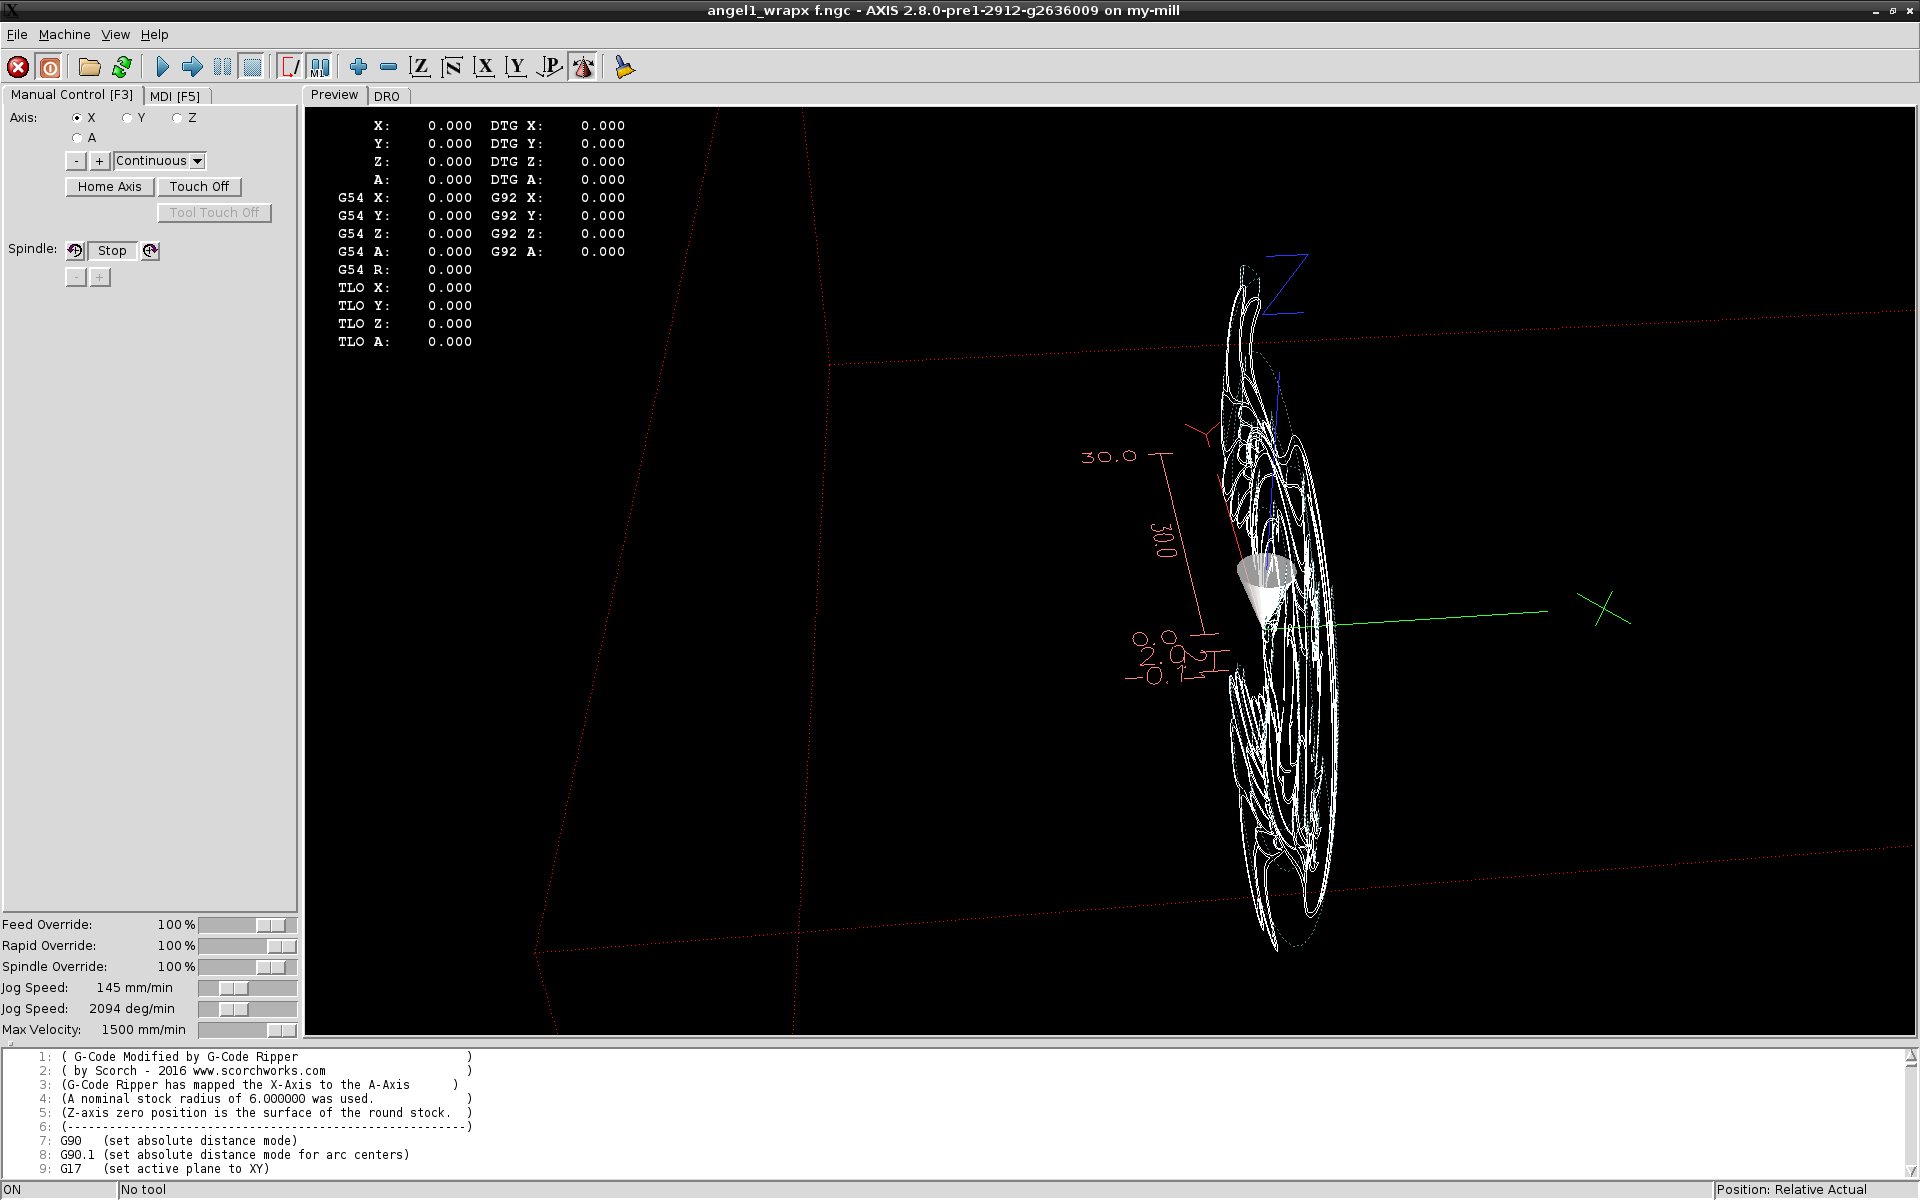
Task: Toggle the Emergency Stop button
Action: pyautogui.click(x=18, y=67)
